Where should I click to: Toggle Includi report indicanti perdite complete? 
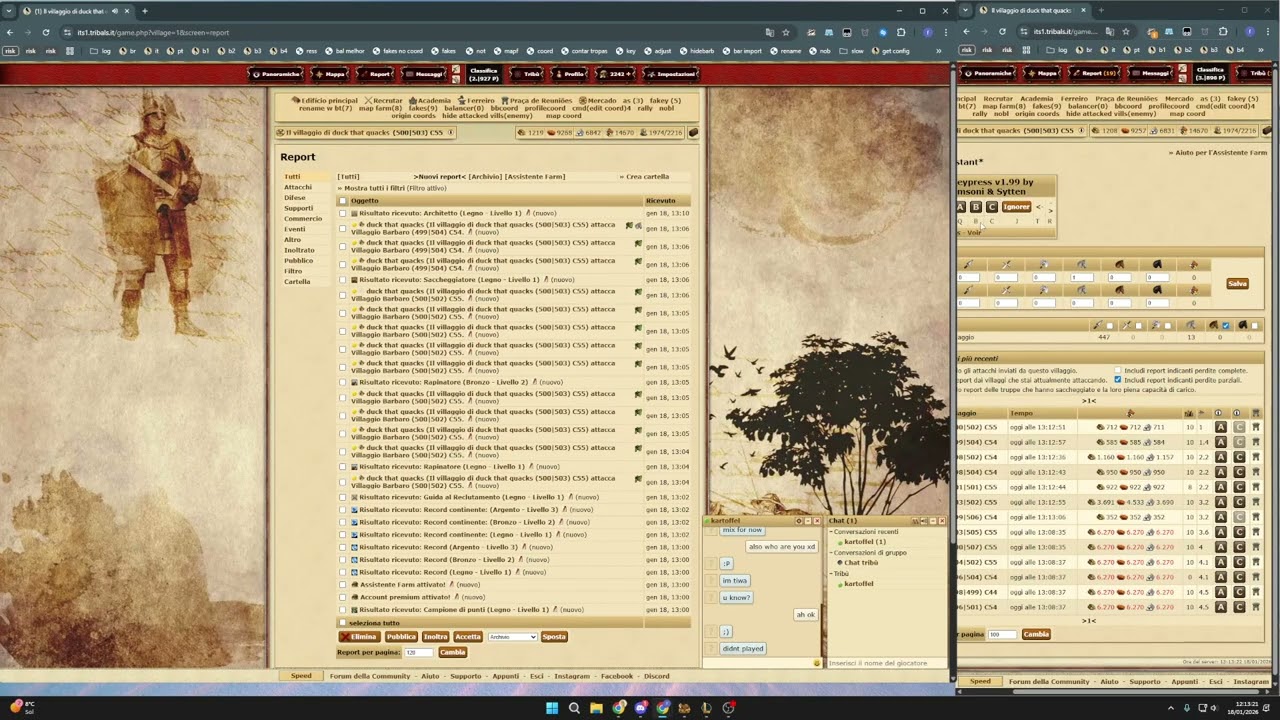(1118, 370)
